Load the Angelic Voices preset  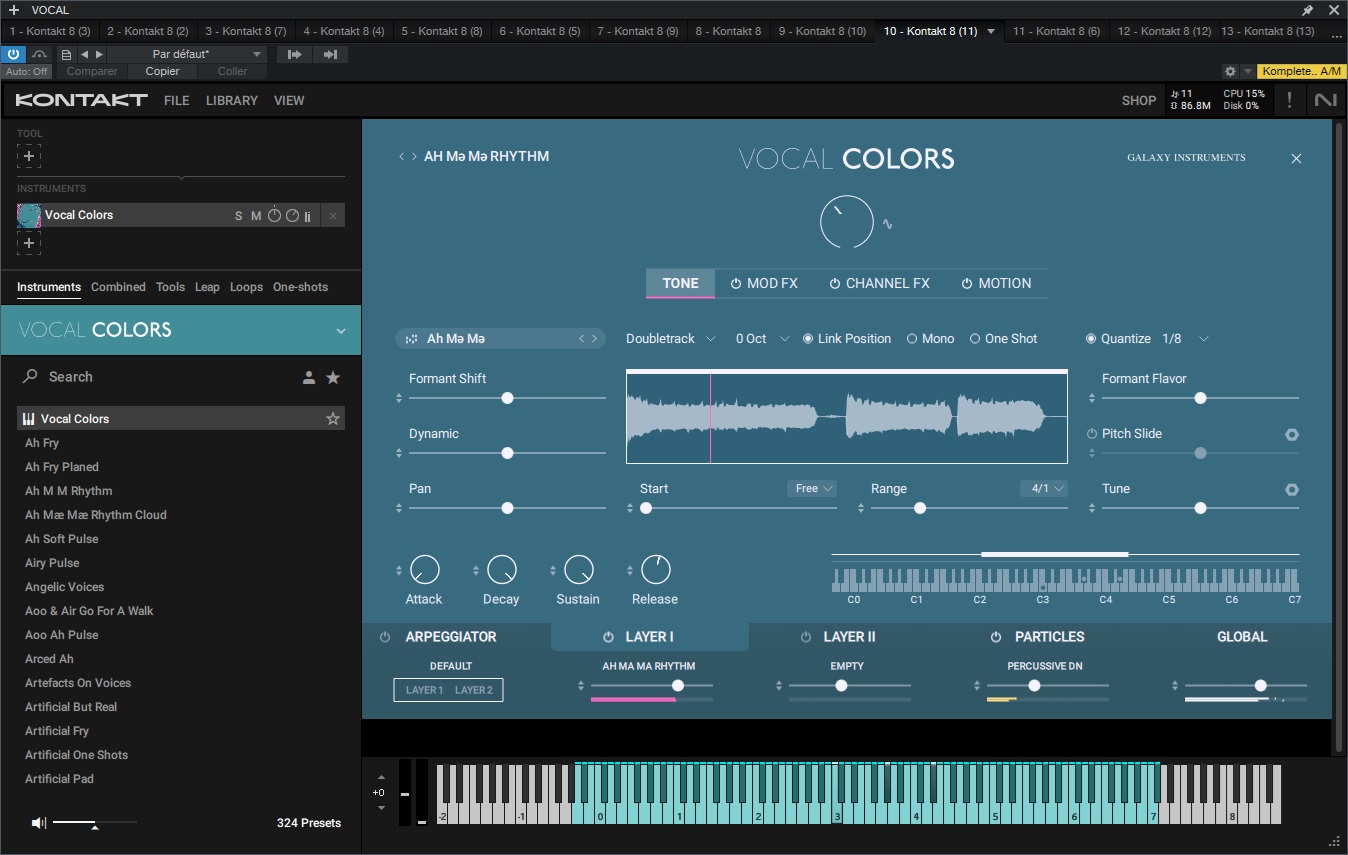coord(64,587)
